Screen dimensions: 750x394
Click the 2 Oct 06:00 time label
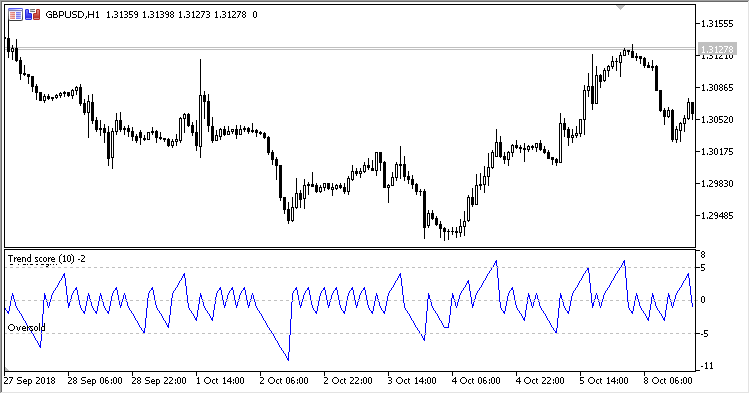[284, 381]
